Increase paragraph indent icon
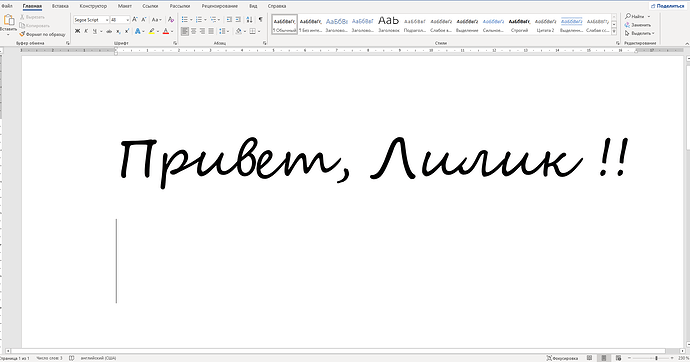This screenshot has width=690, height=362. (238, 20)
